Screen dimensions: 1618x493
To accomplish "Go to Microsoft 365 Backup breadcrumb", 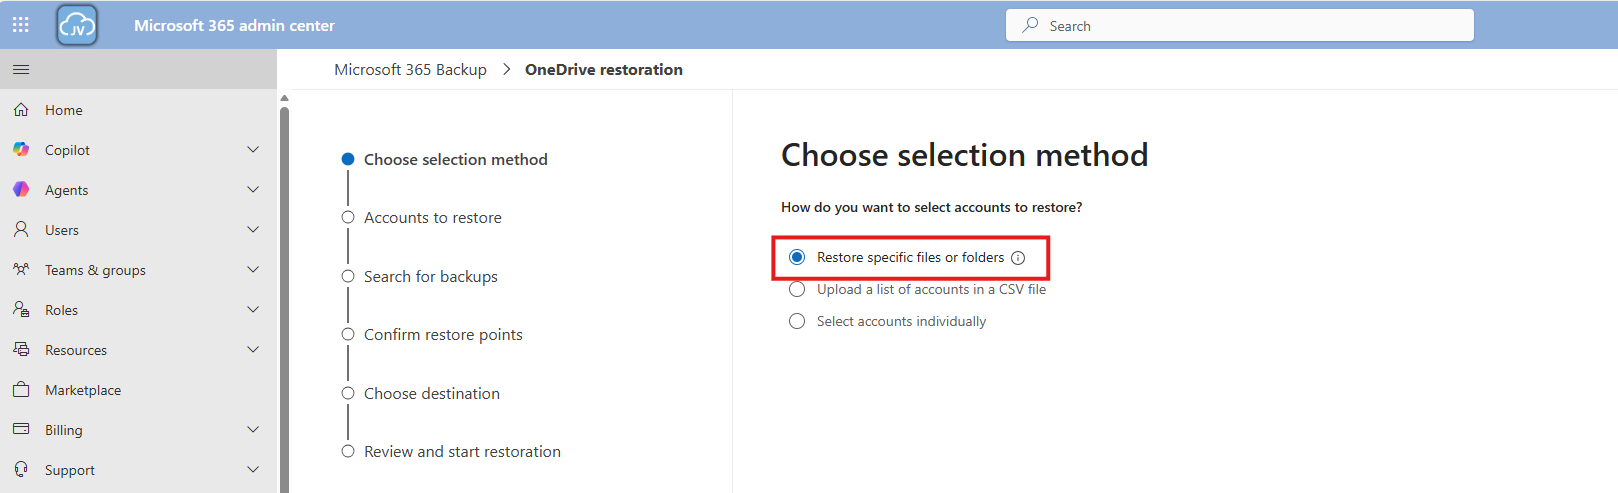I will (410, 70).
